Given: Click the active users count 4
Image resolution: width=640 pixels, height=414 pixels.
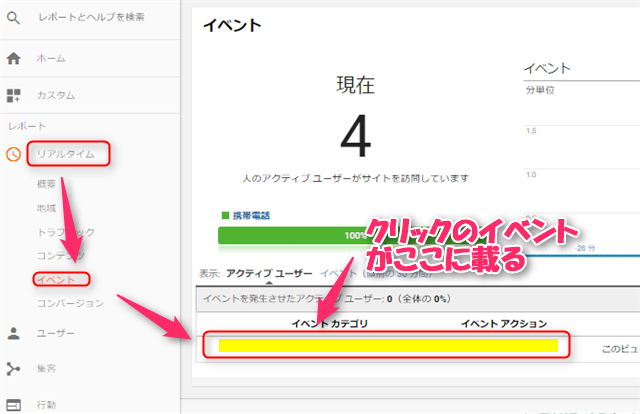Looking at the screenshot, I should (356, 136).
